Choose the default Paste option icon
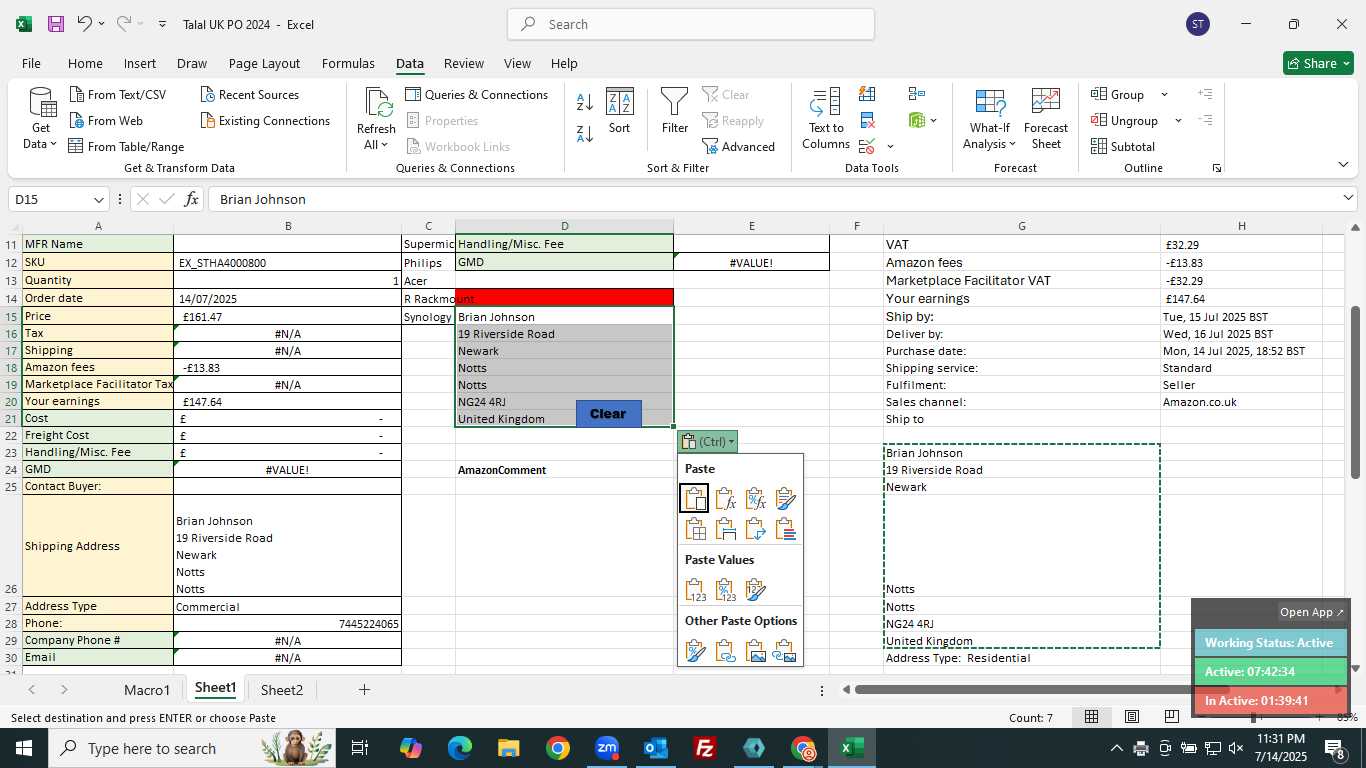 695,498
